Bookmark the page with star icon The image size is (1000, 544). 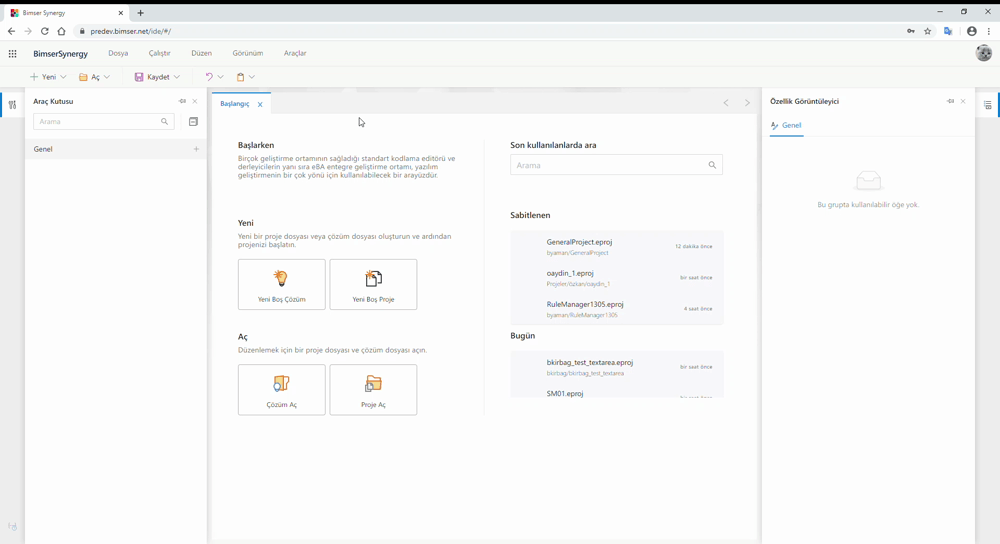(x=927, y=31)
